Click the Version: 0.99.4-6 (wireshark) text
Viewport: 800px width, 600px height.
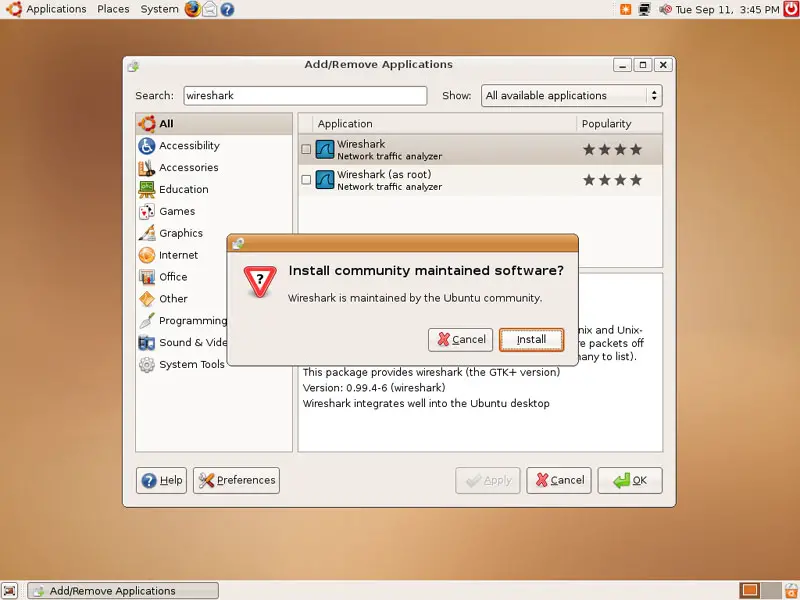click(374, 388)
